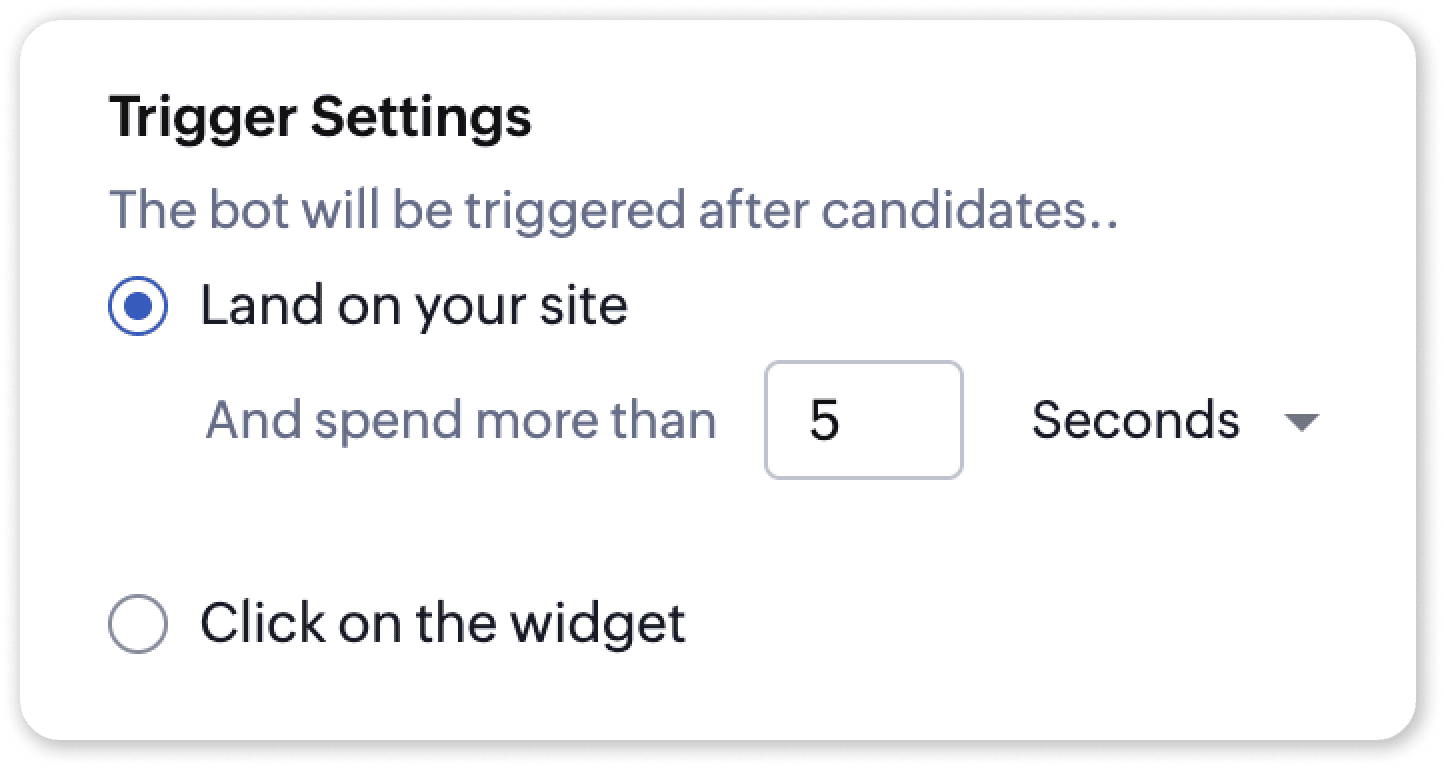The image size is (1444, 768).
Task: Select the "Click on the widget" radio button
Action: pos(137,625)
